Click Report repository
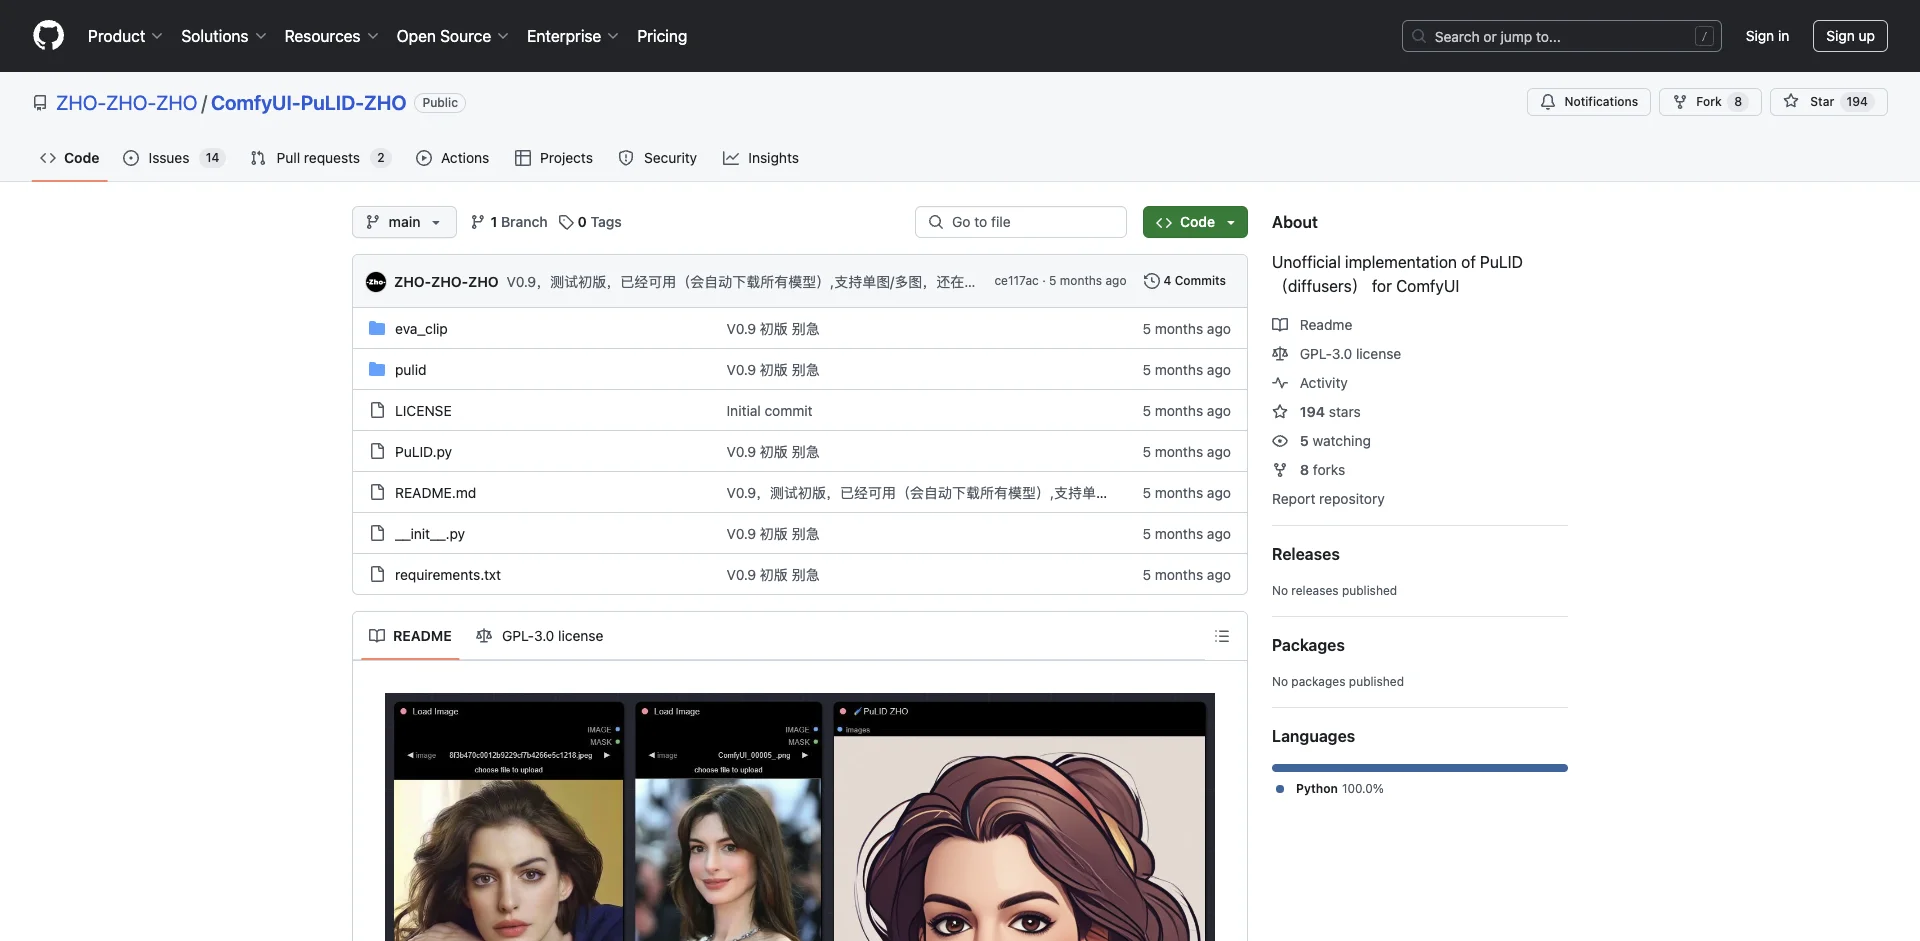1920x941 pixels. coord(1328,499)
